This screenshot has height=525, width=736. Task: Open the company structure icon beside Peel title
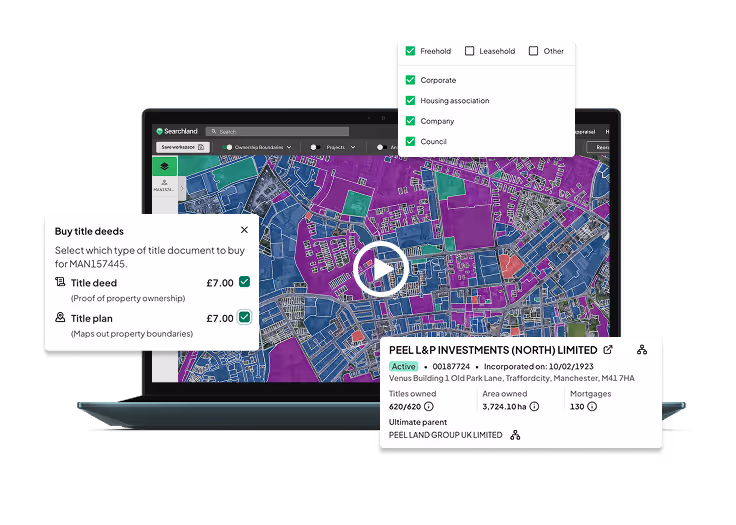pos(642,350)
